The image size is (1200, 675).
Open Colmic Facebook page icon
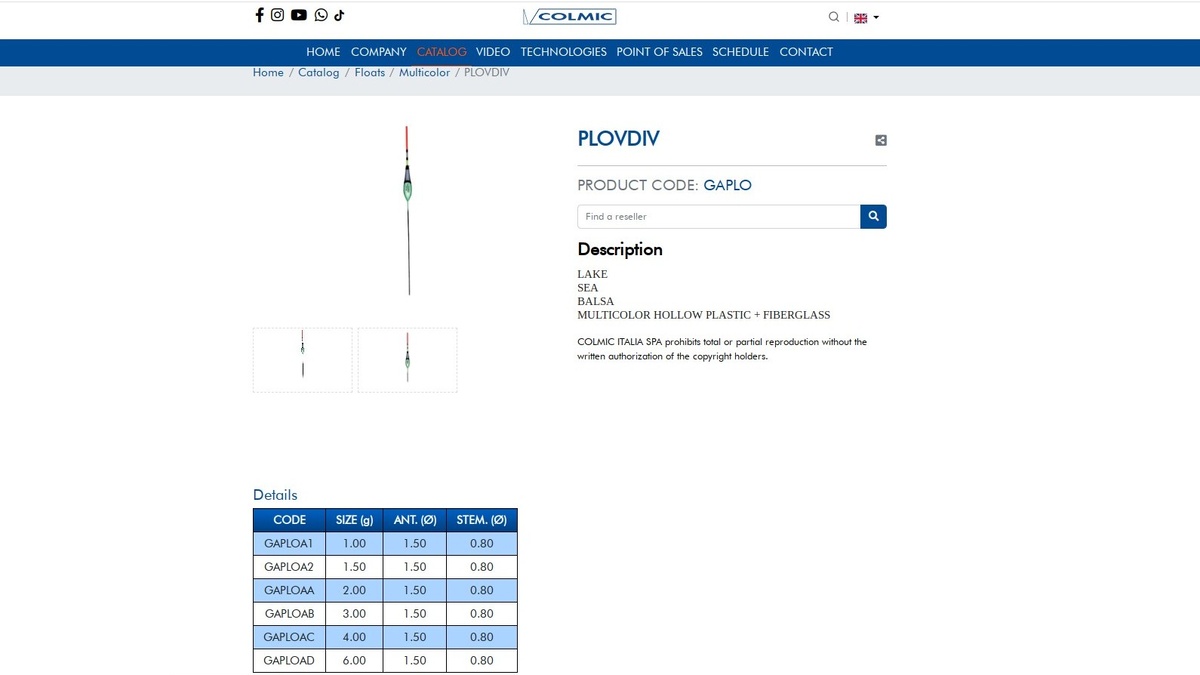coord(260,15)
